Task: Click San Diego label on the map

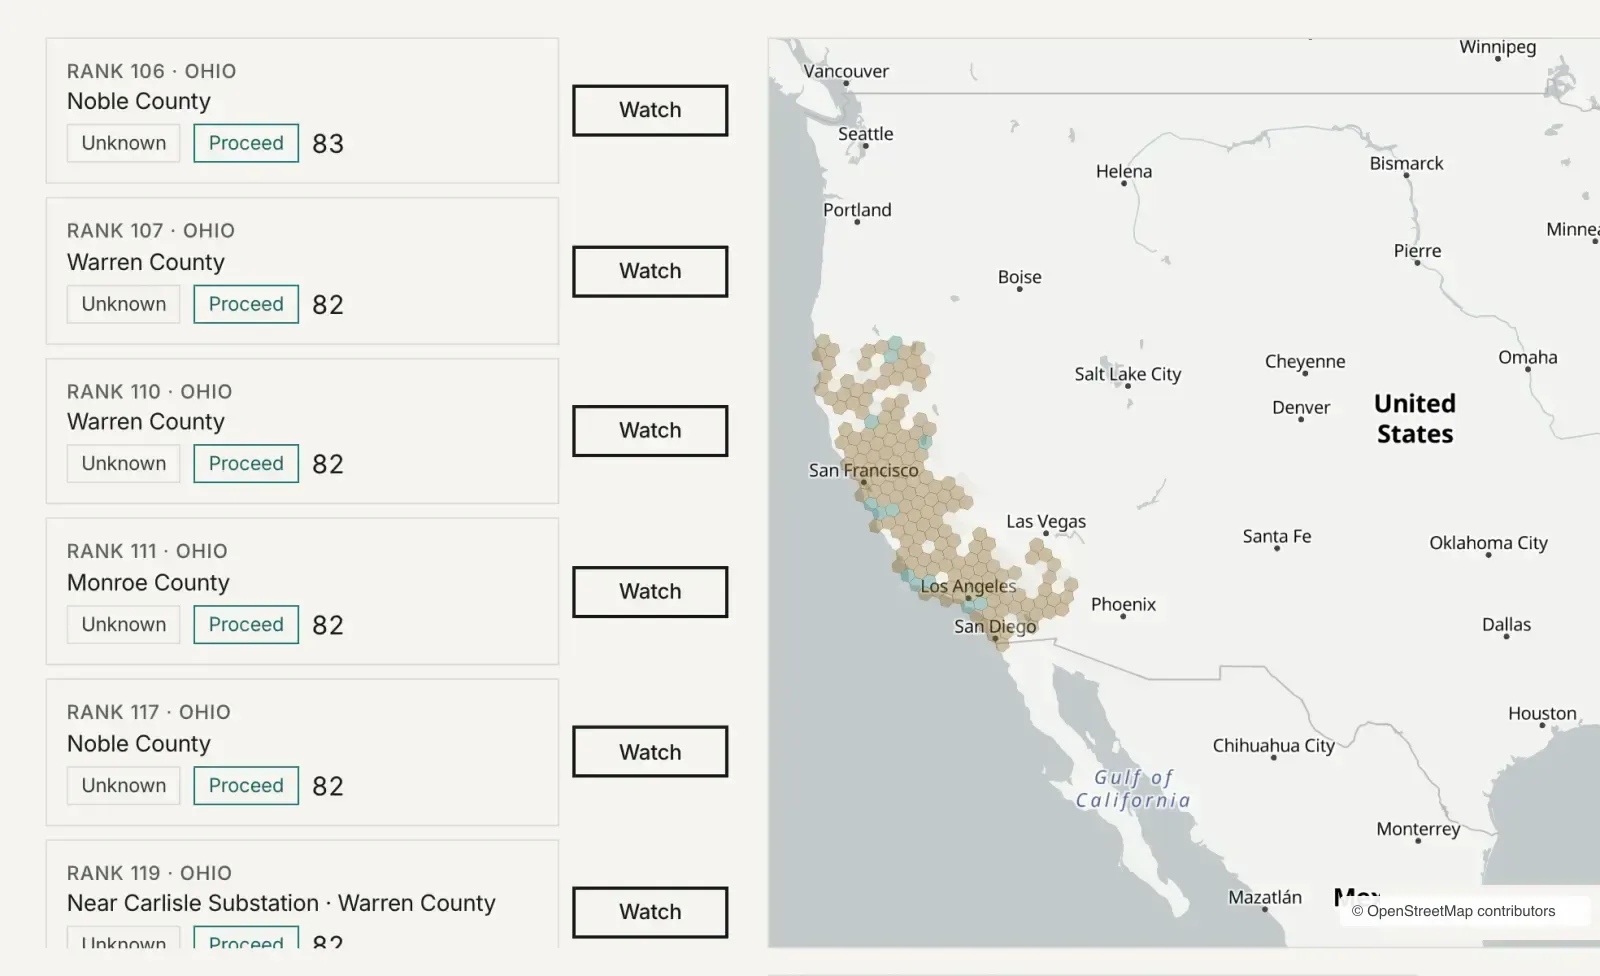Action: pyautogui.click(x=995, y=626)
